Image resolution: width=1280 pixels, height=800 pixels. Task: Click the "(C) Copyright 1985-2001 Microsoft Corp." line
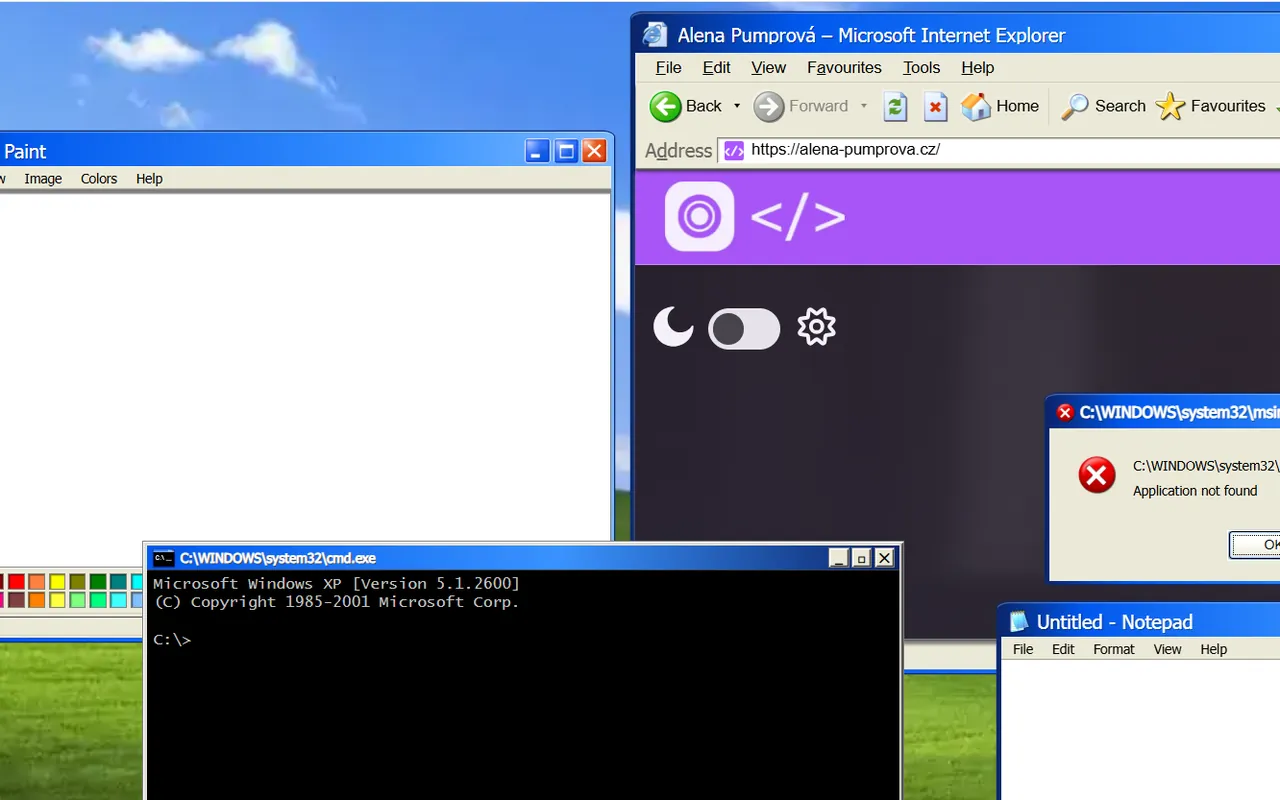tap(336, 602)
